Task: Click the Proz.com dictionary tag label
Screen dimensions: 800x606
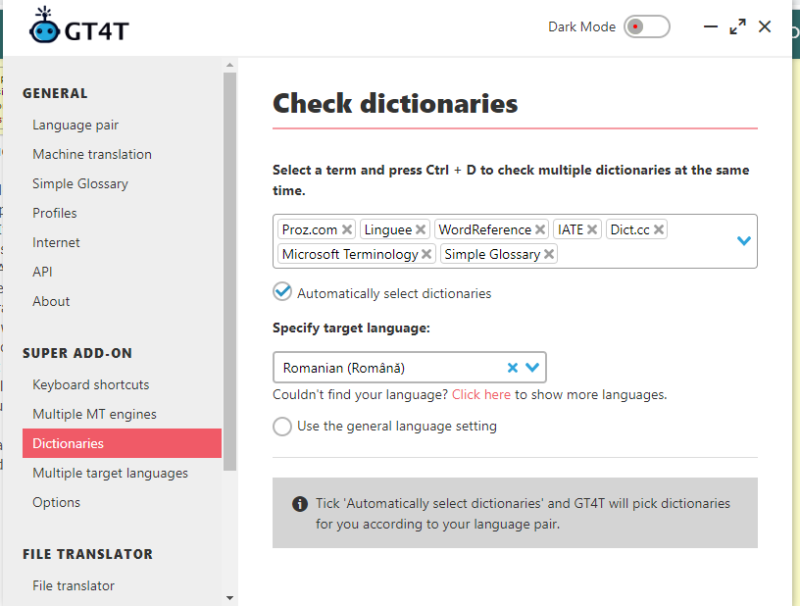Action: [x=310, y=230]
